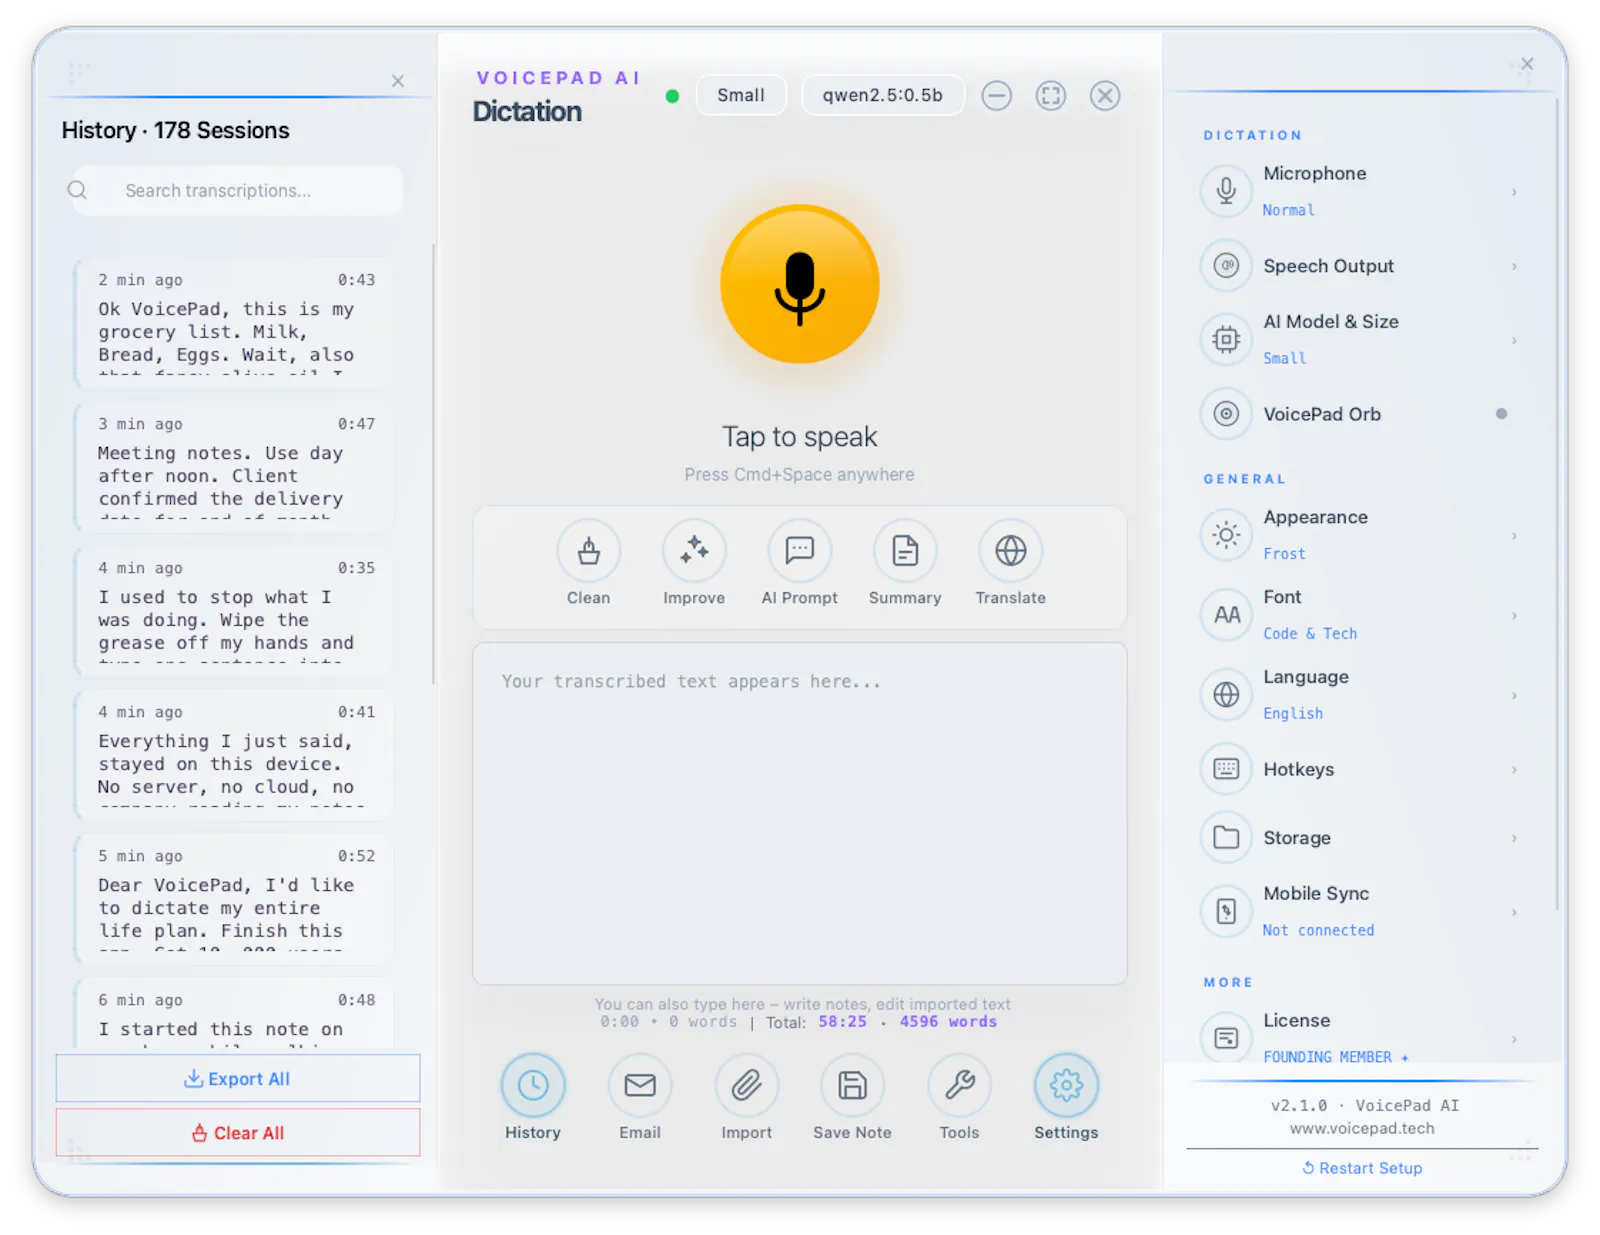Click the Restart Setup link

(1362, 1168)
